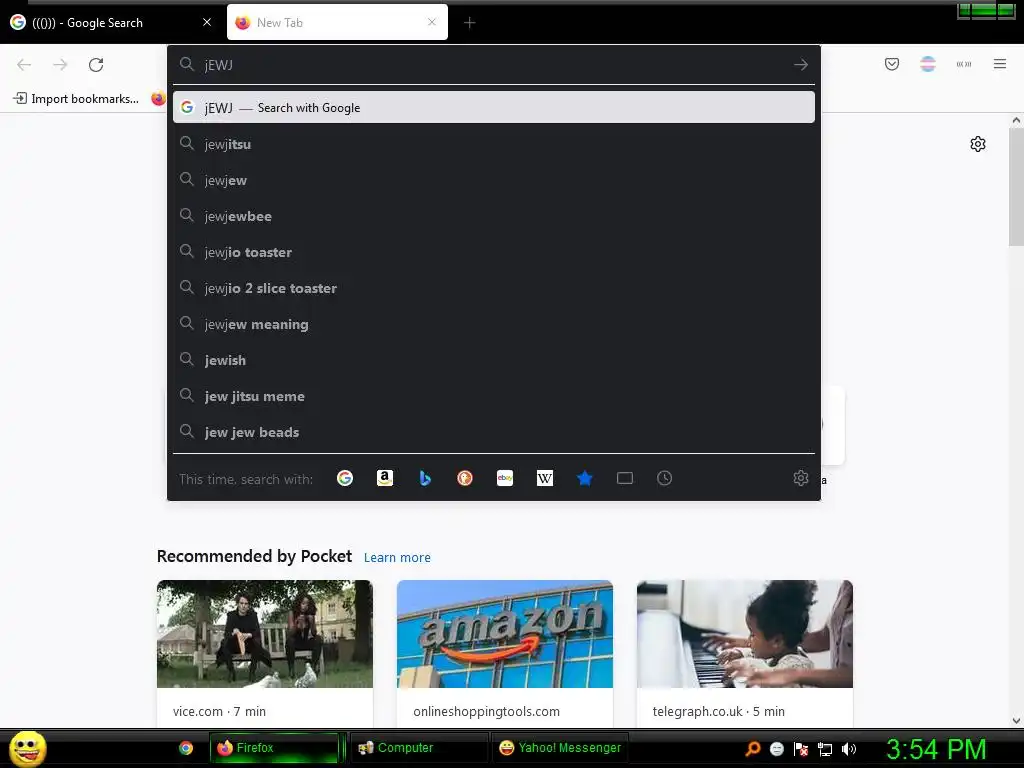Open the volume speaker tray icon
This screenshot has width=1024, height=768.
849,749
